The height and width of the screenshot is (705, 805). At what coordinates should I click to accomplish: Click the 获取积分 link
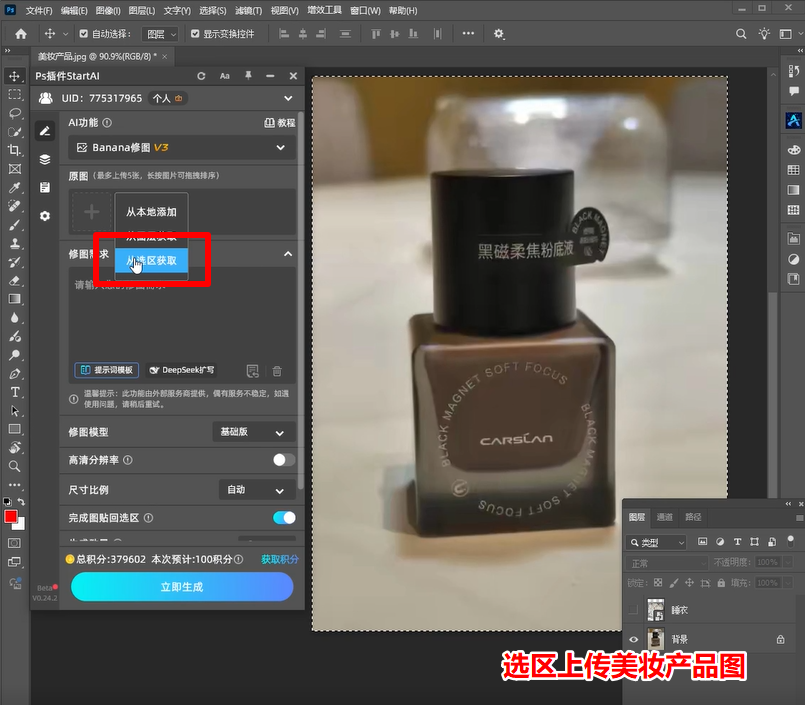[280, 559]
